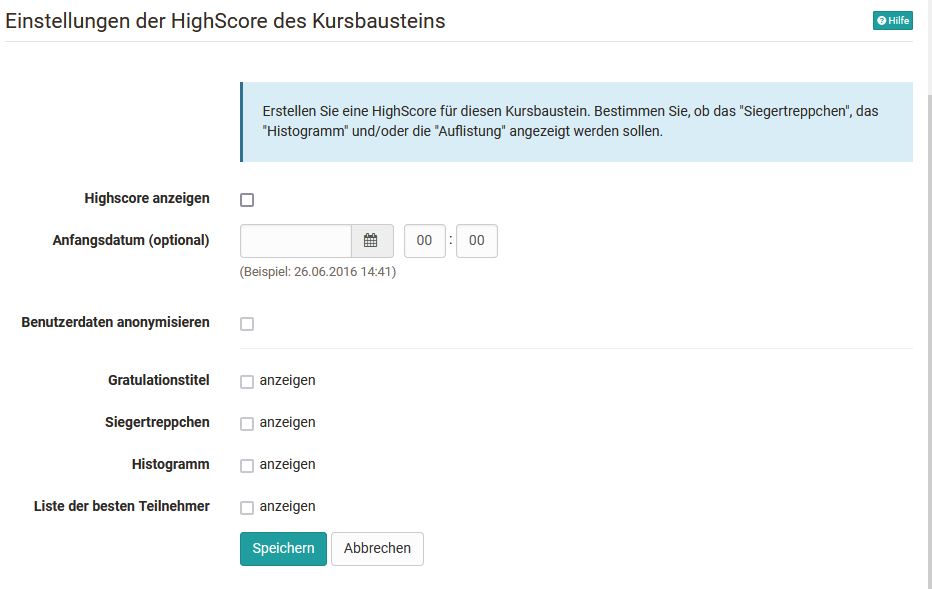Image resolution: width=932 pixels, height=589 pixels.
Task: Enable anzeigen for Gratulationstitel
Action: [246, 380]
